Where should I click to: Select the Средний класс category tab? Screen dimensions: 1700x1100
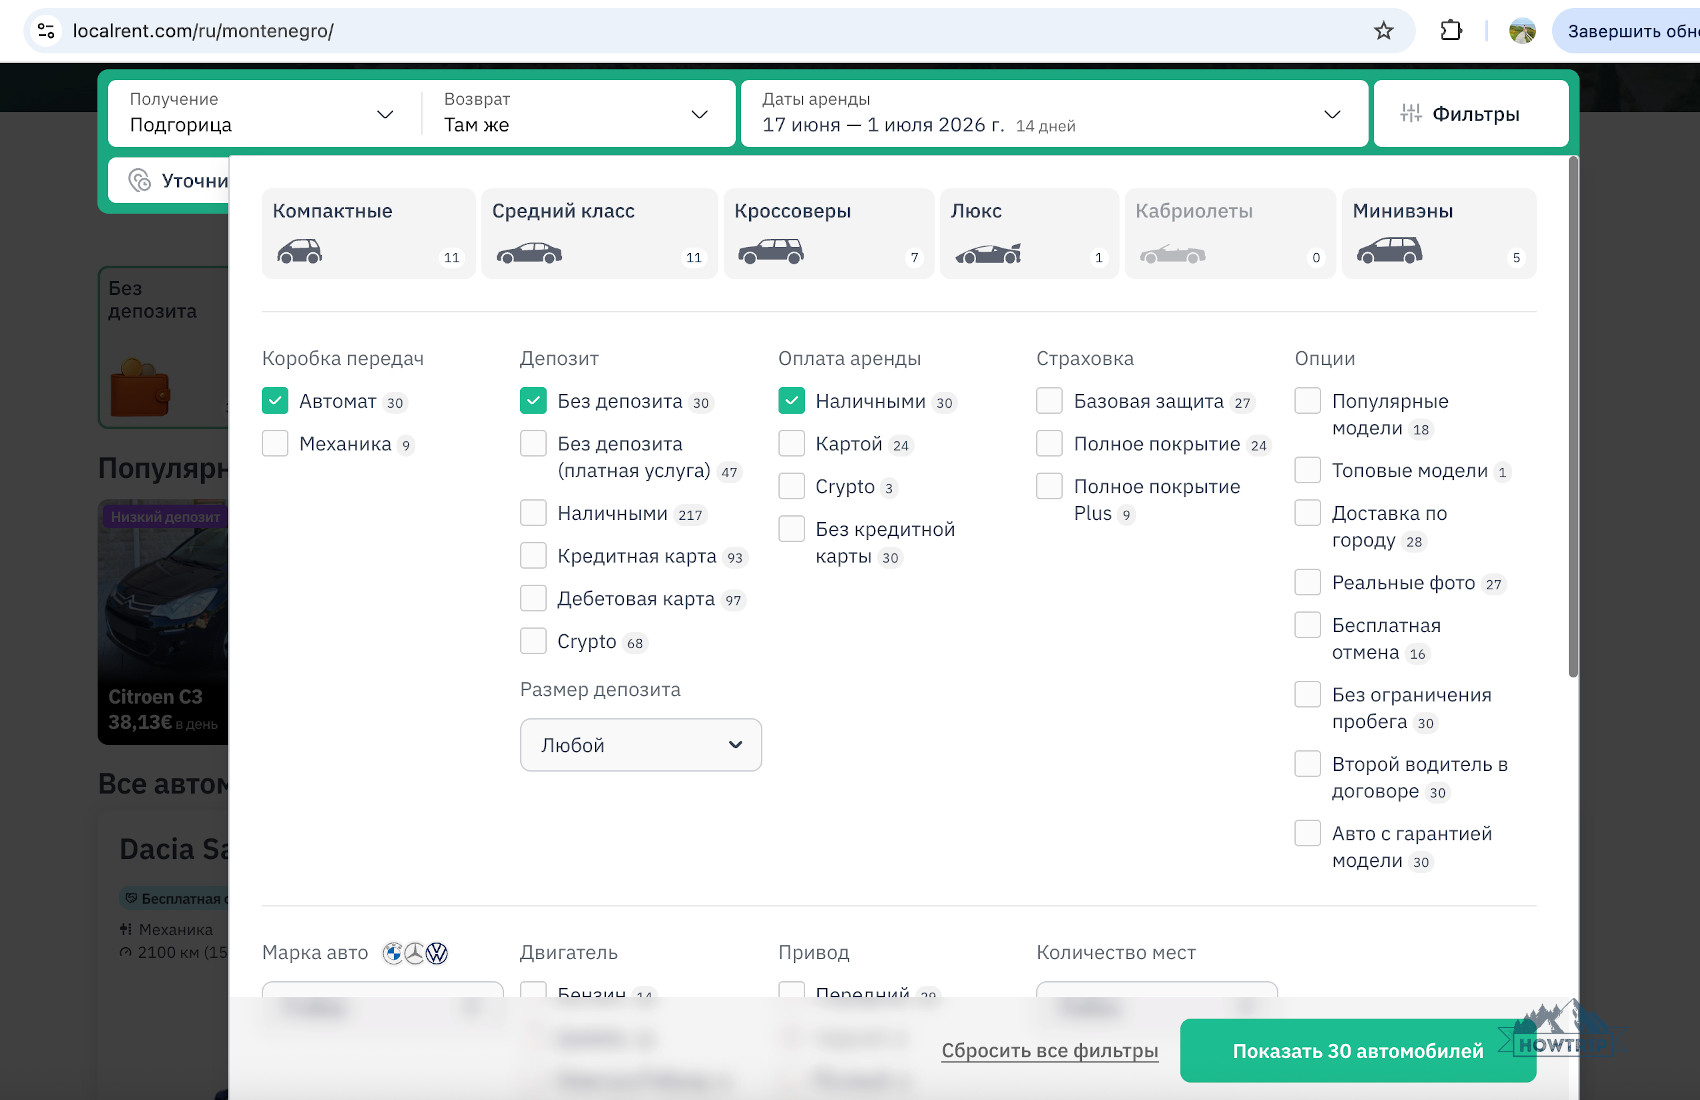tap(599, 233)
